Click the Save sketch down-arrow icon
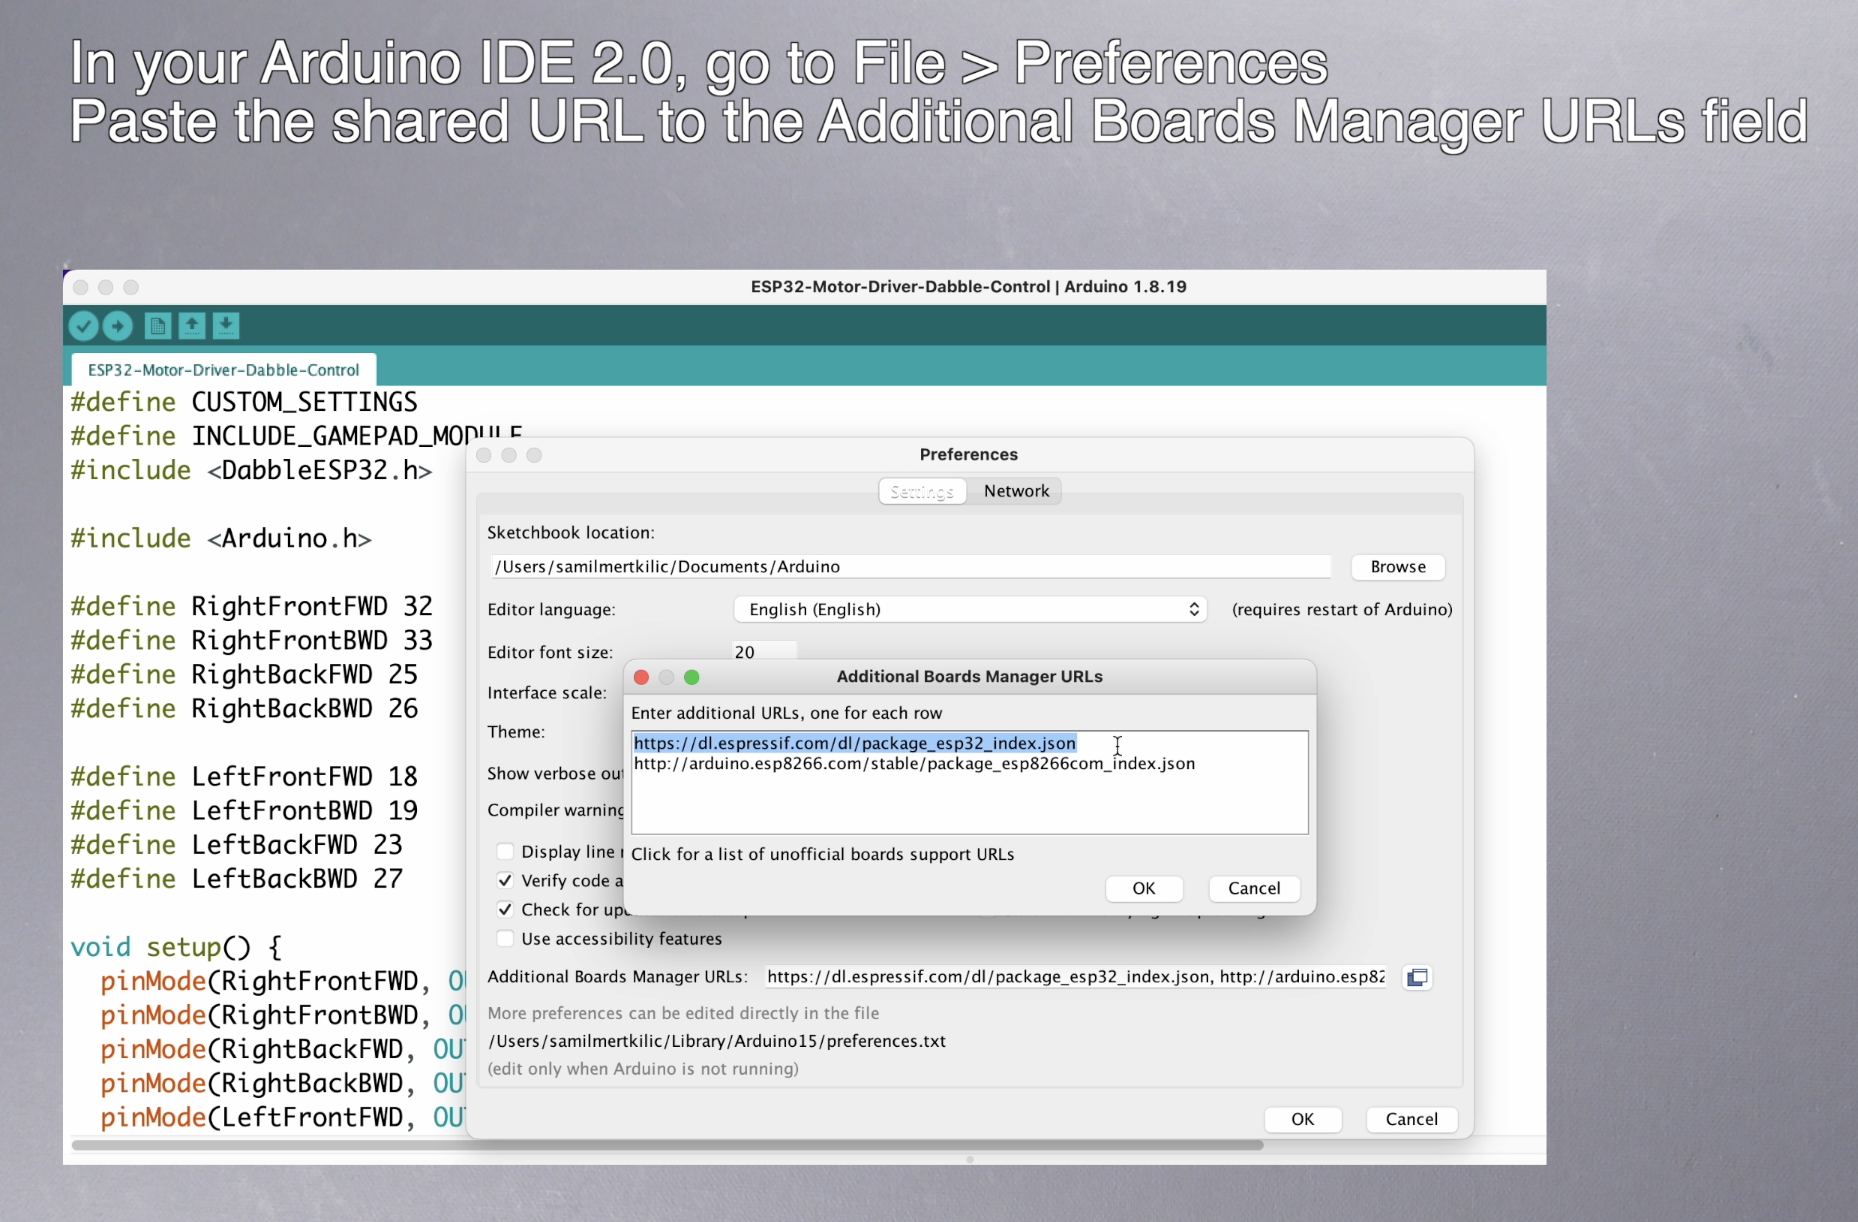This screenshot has width=1858, height=1222. coord(226,326)
